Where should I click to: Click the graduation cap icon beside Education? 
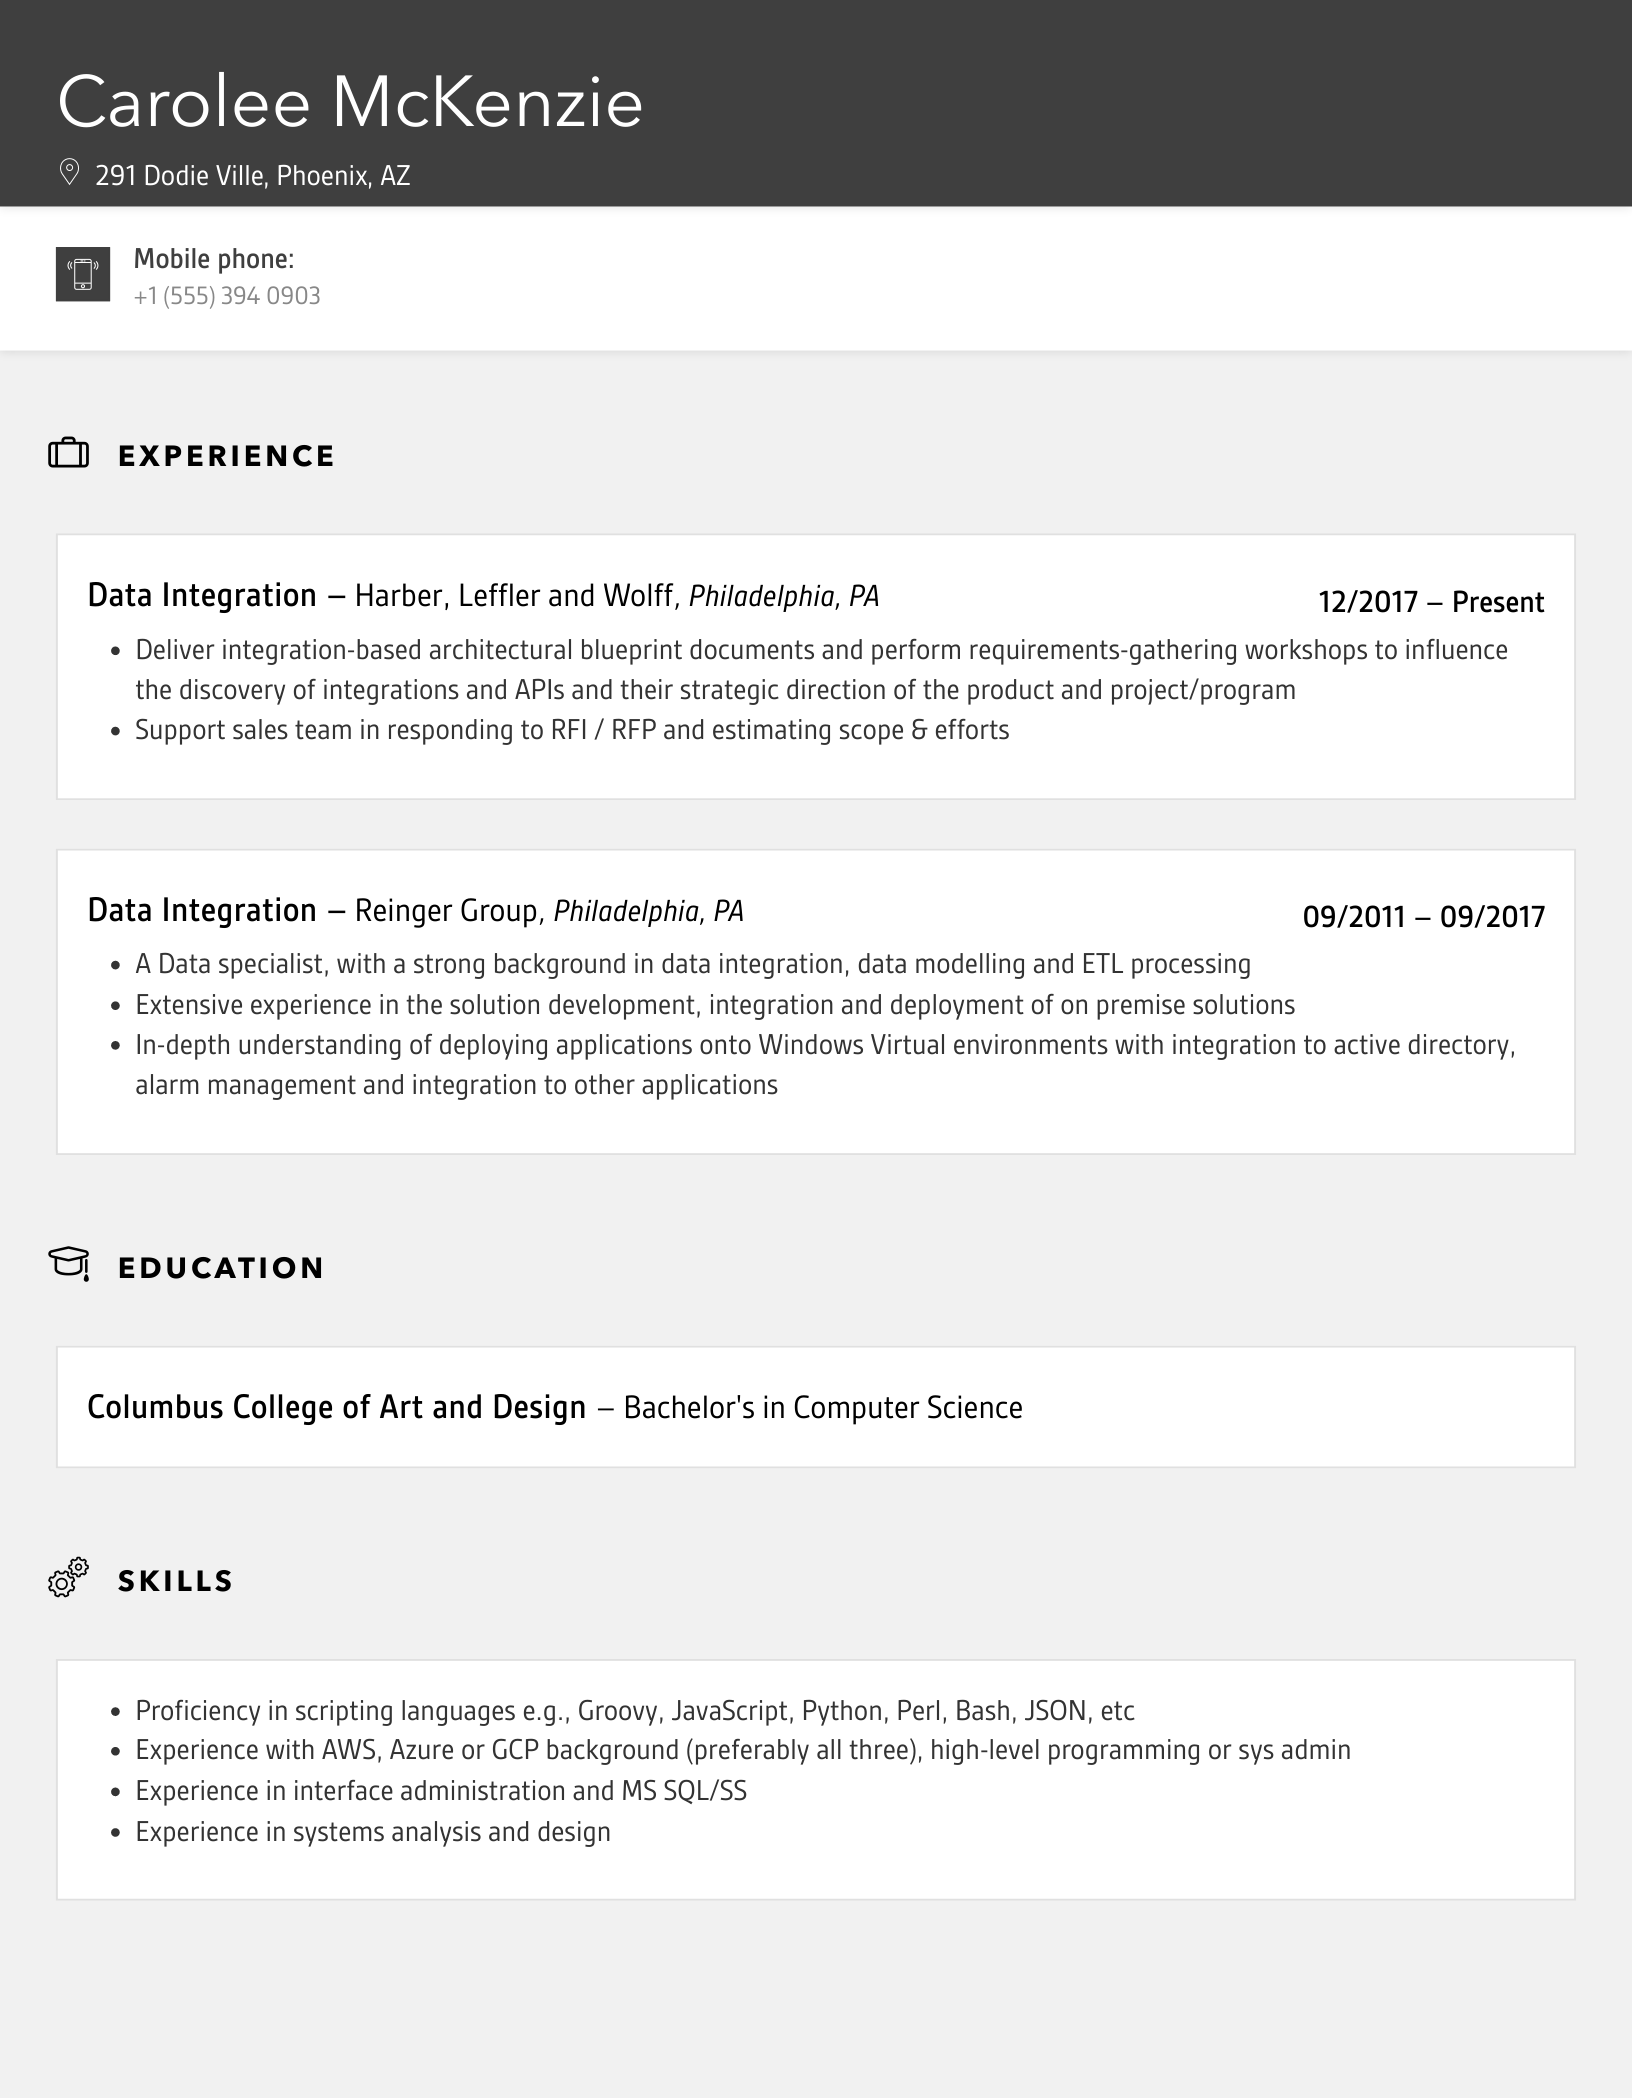(69, 1264)
